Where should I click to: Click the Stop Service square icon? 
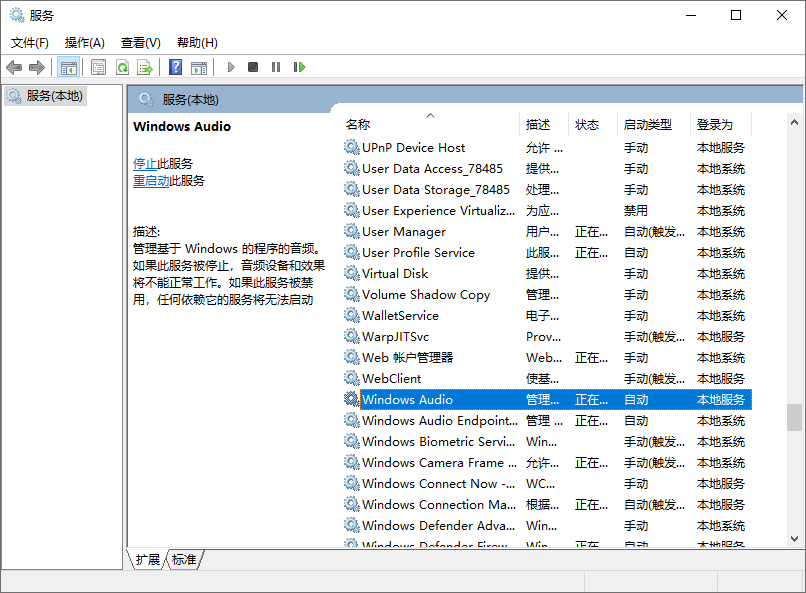[253, 67]
